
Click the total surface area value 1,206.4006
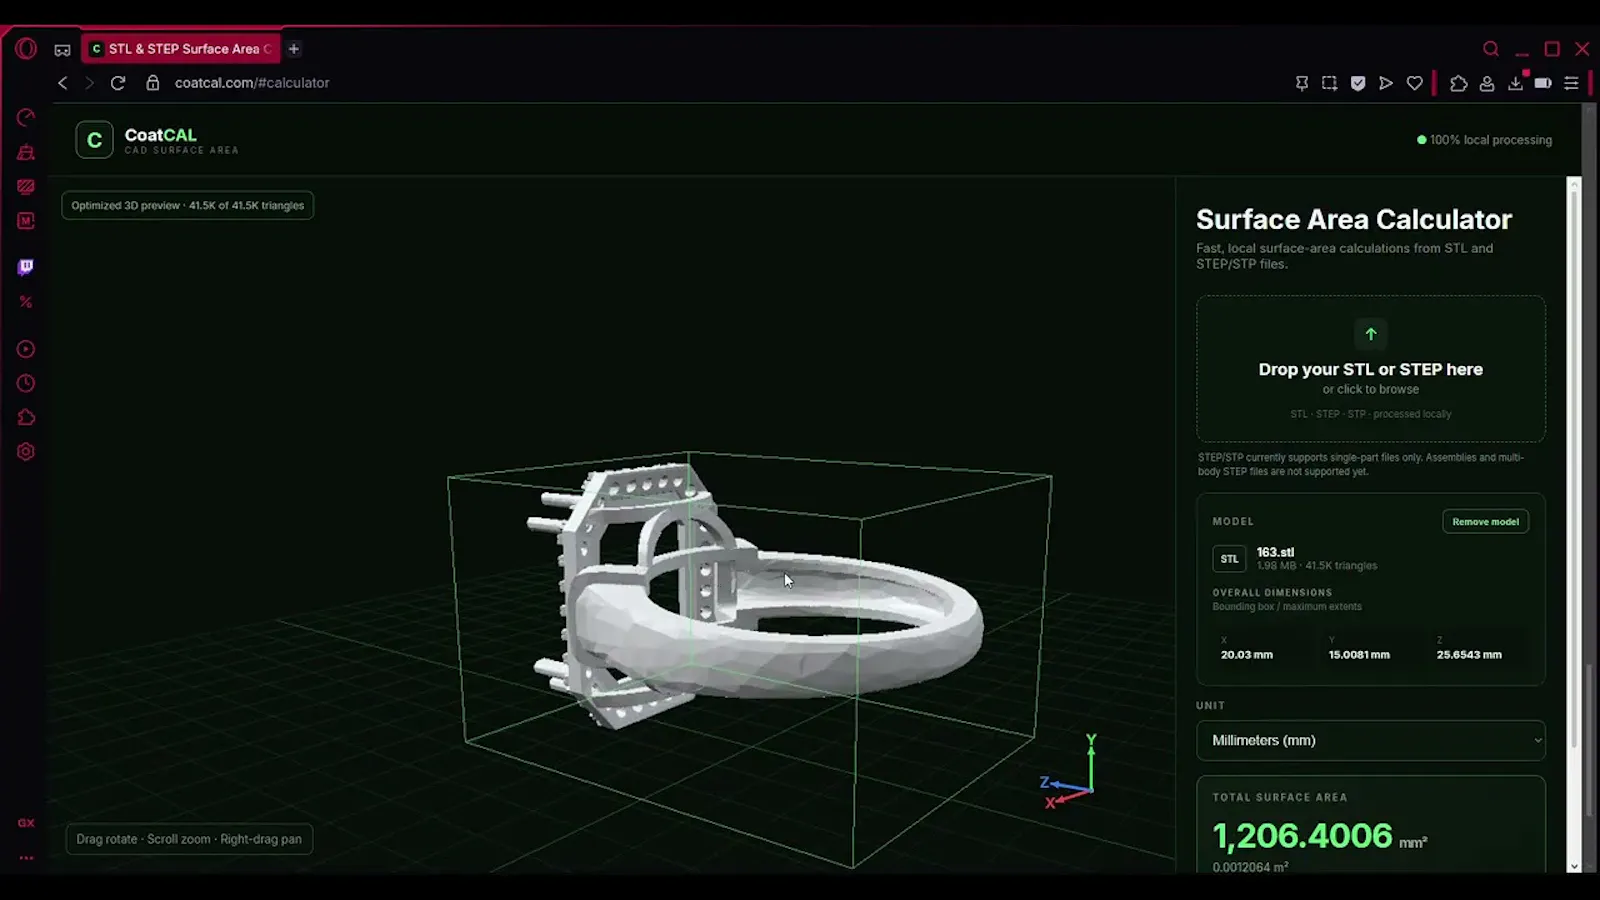(1302, 836)
